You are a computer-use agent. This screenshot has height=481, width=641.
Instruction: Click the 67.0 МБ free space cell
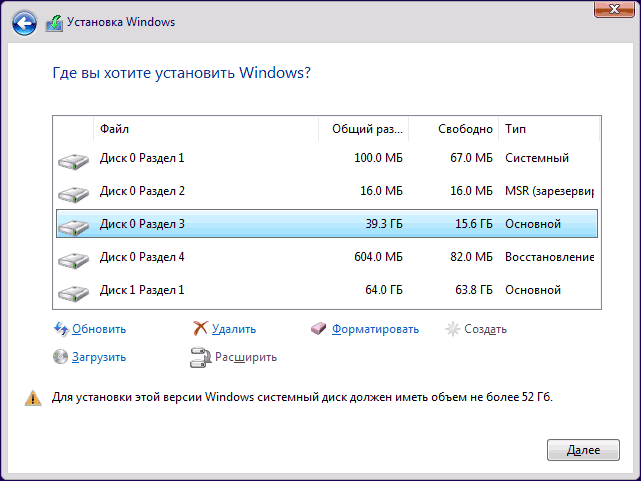click(471, 158)
